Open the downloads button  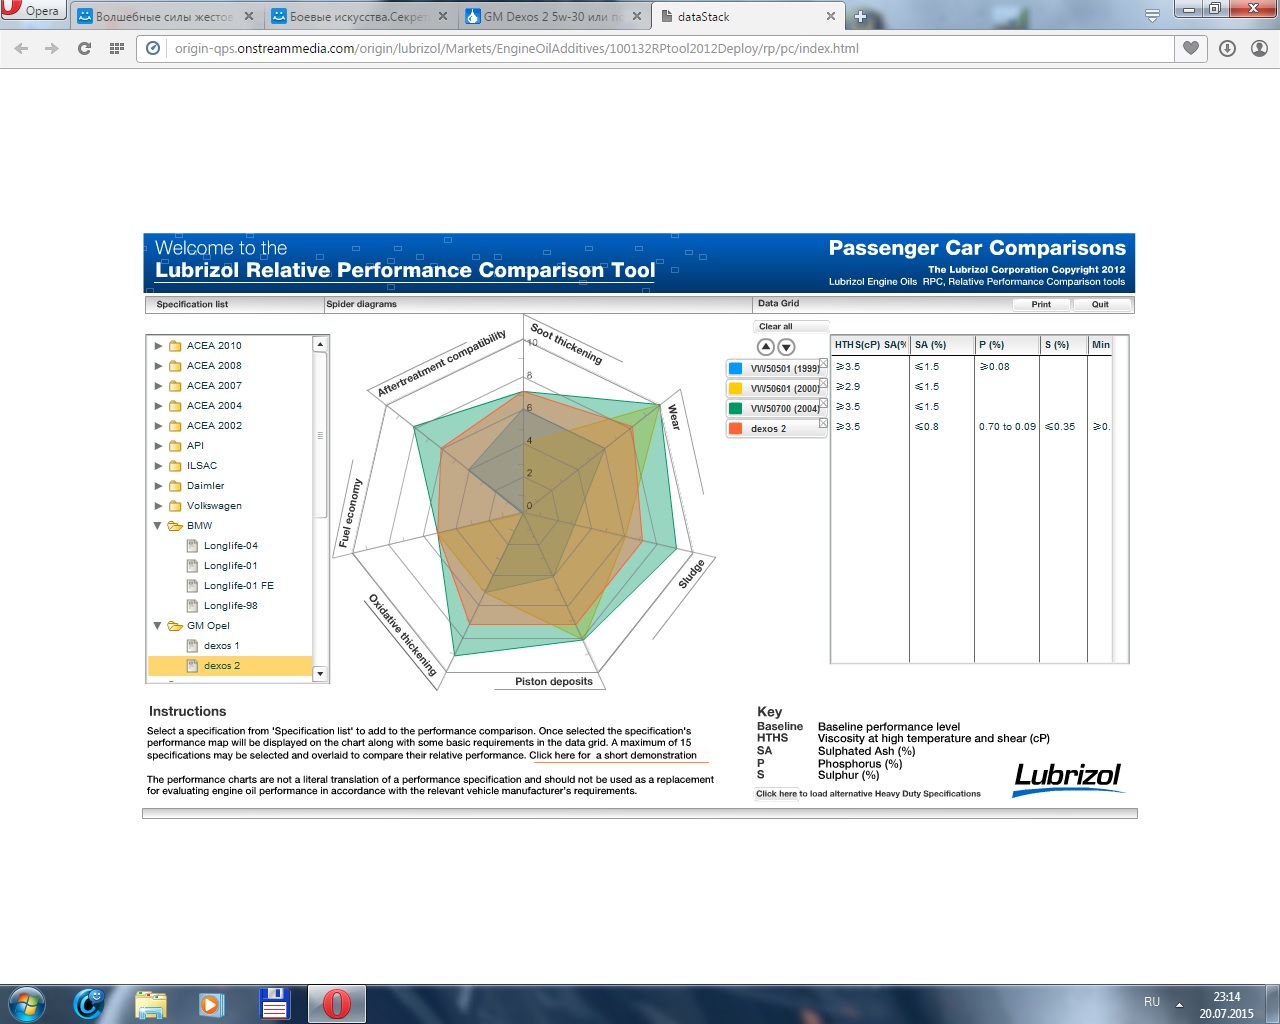coord(1227,48)
